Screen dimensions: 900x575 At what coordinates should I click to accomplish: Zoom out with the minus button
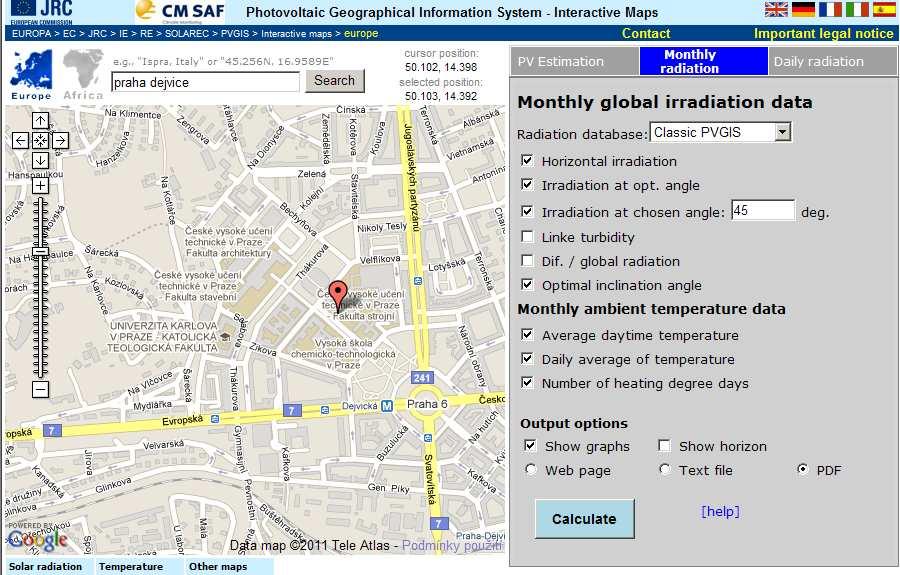coord(40,390)
